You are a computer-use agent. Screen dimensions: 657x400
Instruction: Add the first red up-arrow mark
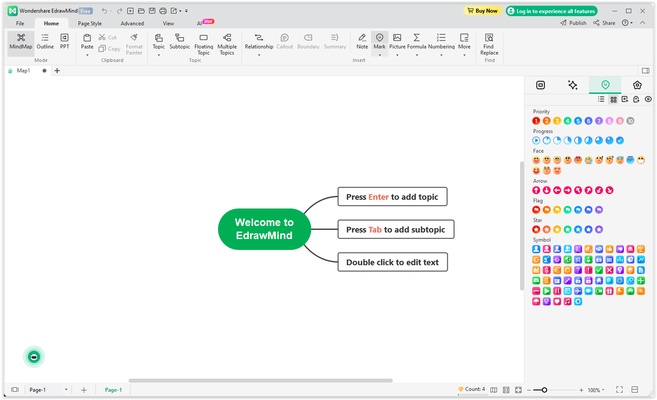point(536,190)
